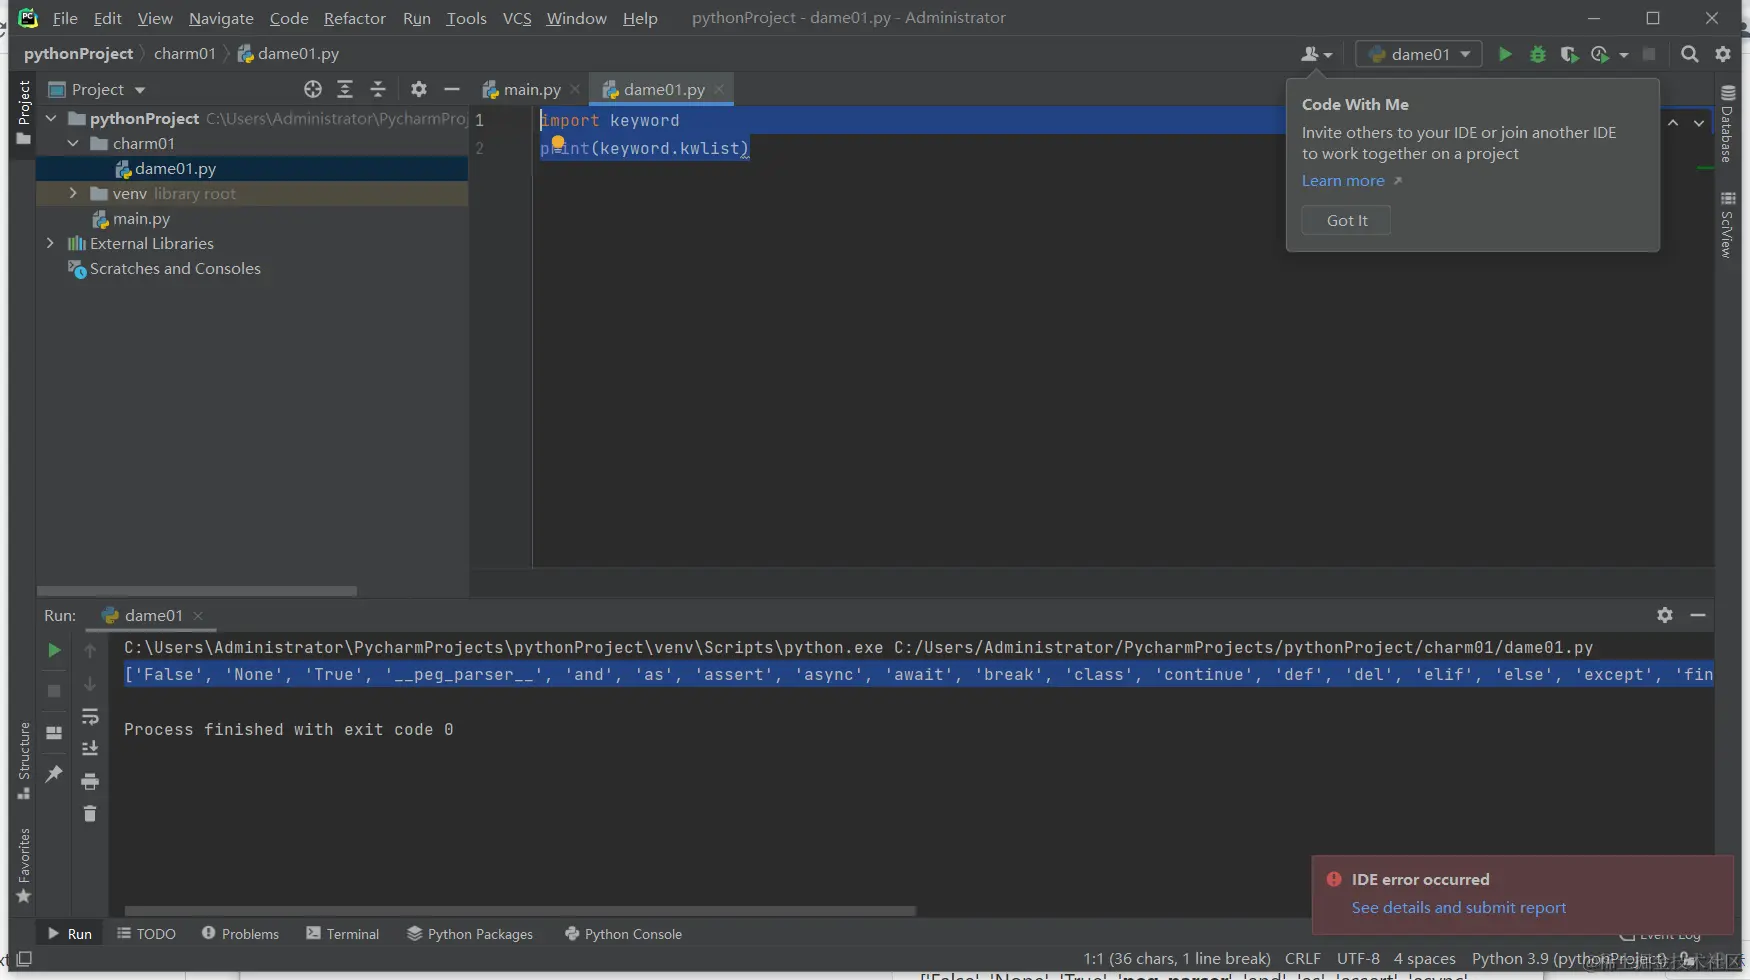This screenshot has width=1750, height=980.
Task: Open Python Packages tool tab
Action: 470,934
